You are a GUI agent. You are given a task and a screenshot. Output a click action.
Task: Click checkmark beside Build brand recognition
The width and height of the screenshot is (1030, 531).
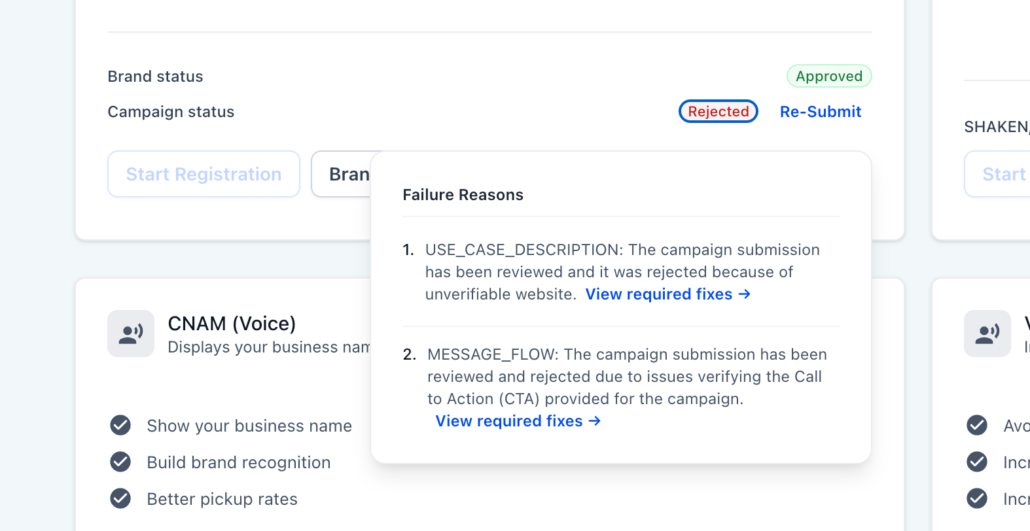coord(120,462)
